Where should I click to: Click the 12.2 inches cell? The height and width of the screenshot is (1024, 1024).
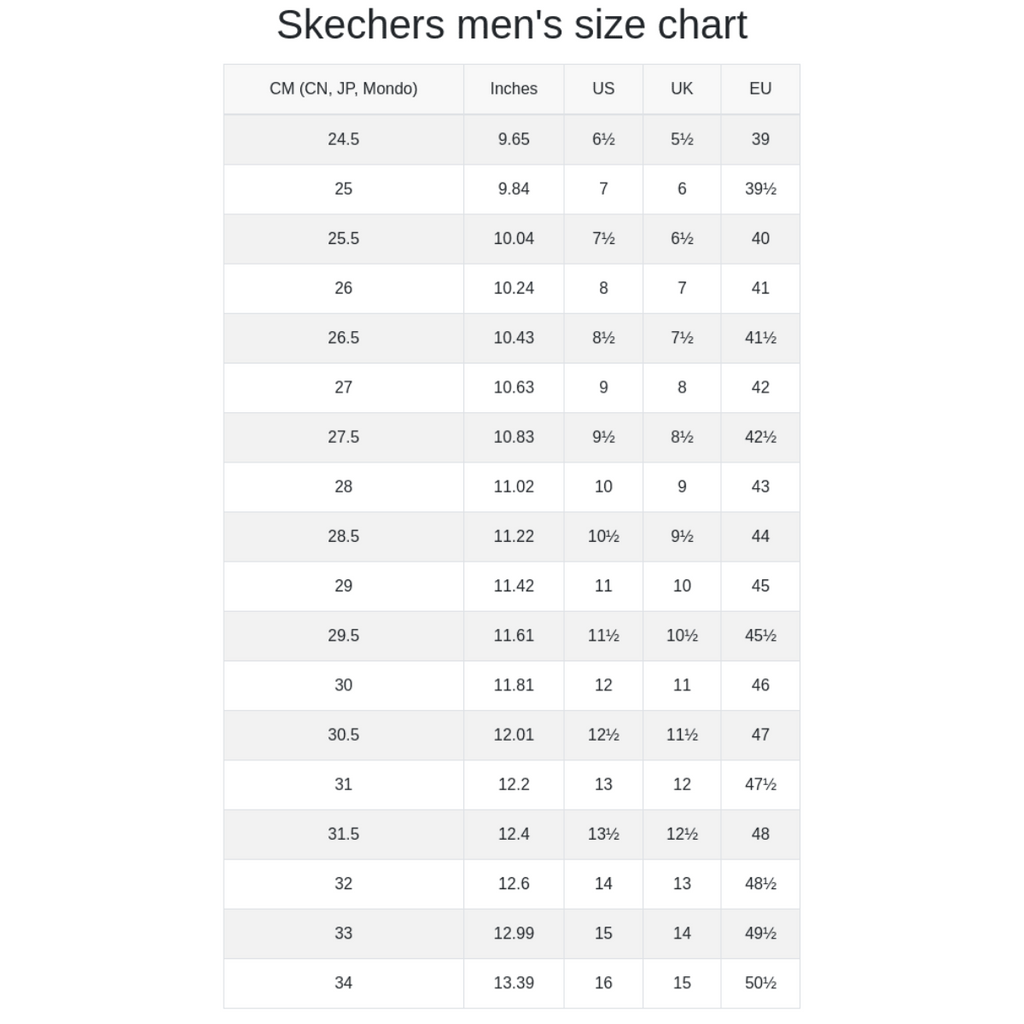(x=514, y=784)
